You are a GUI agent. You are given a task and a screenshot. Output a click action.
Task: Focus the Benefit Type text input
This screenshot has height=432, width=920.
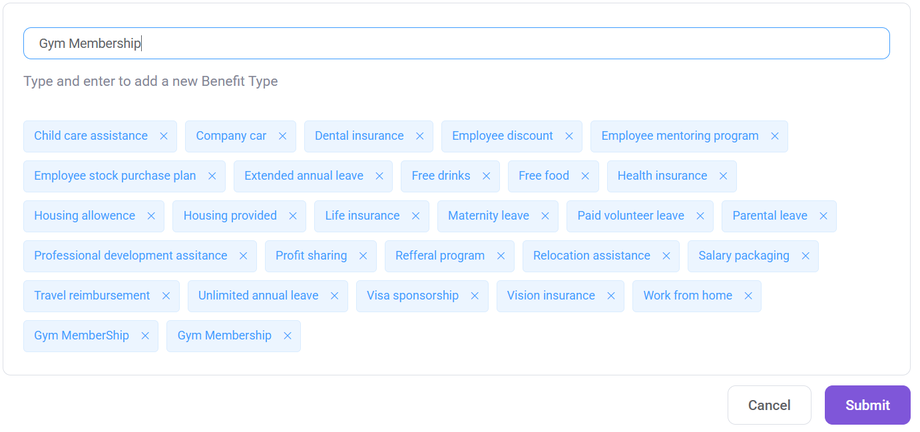456,43
